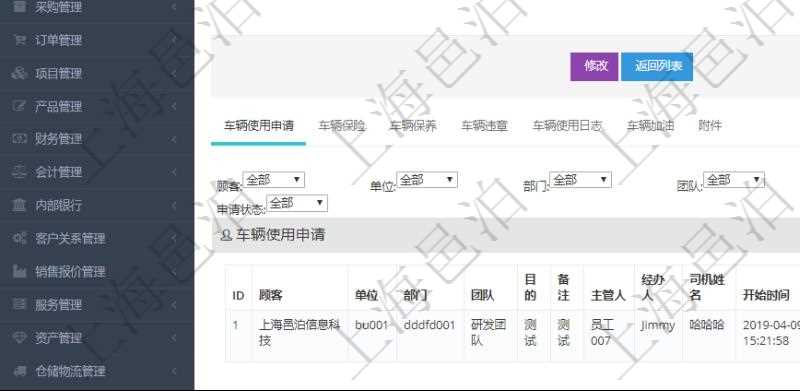Expand the 订单管理 menu chevron

click(x=174, y=40)
